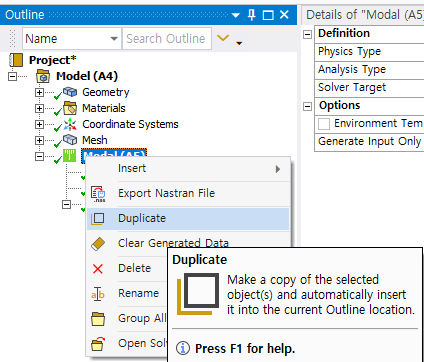This screenshot has height=362, width=424.
Task: Open small arrow next to yellow chevron
Action: click(x=239, y=43)
